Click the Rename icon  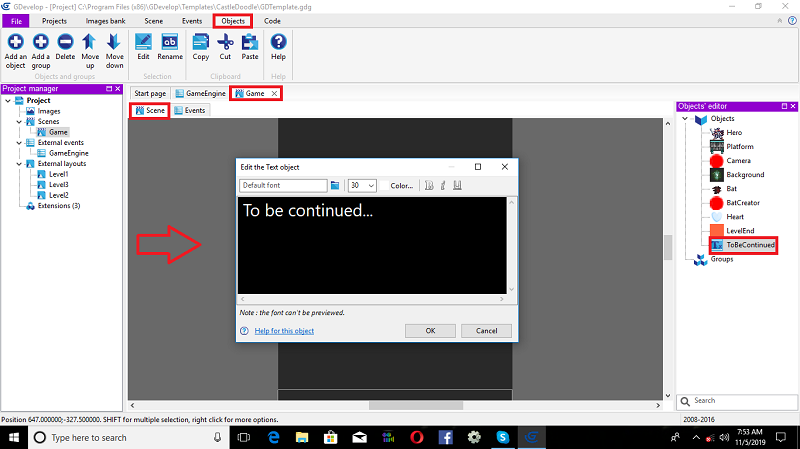(x=169, y=42)
